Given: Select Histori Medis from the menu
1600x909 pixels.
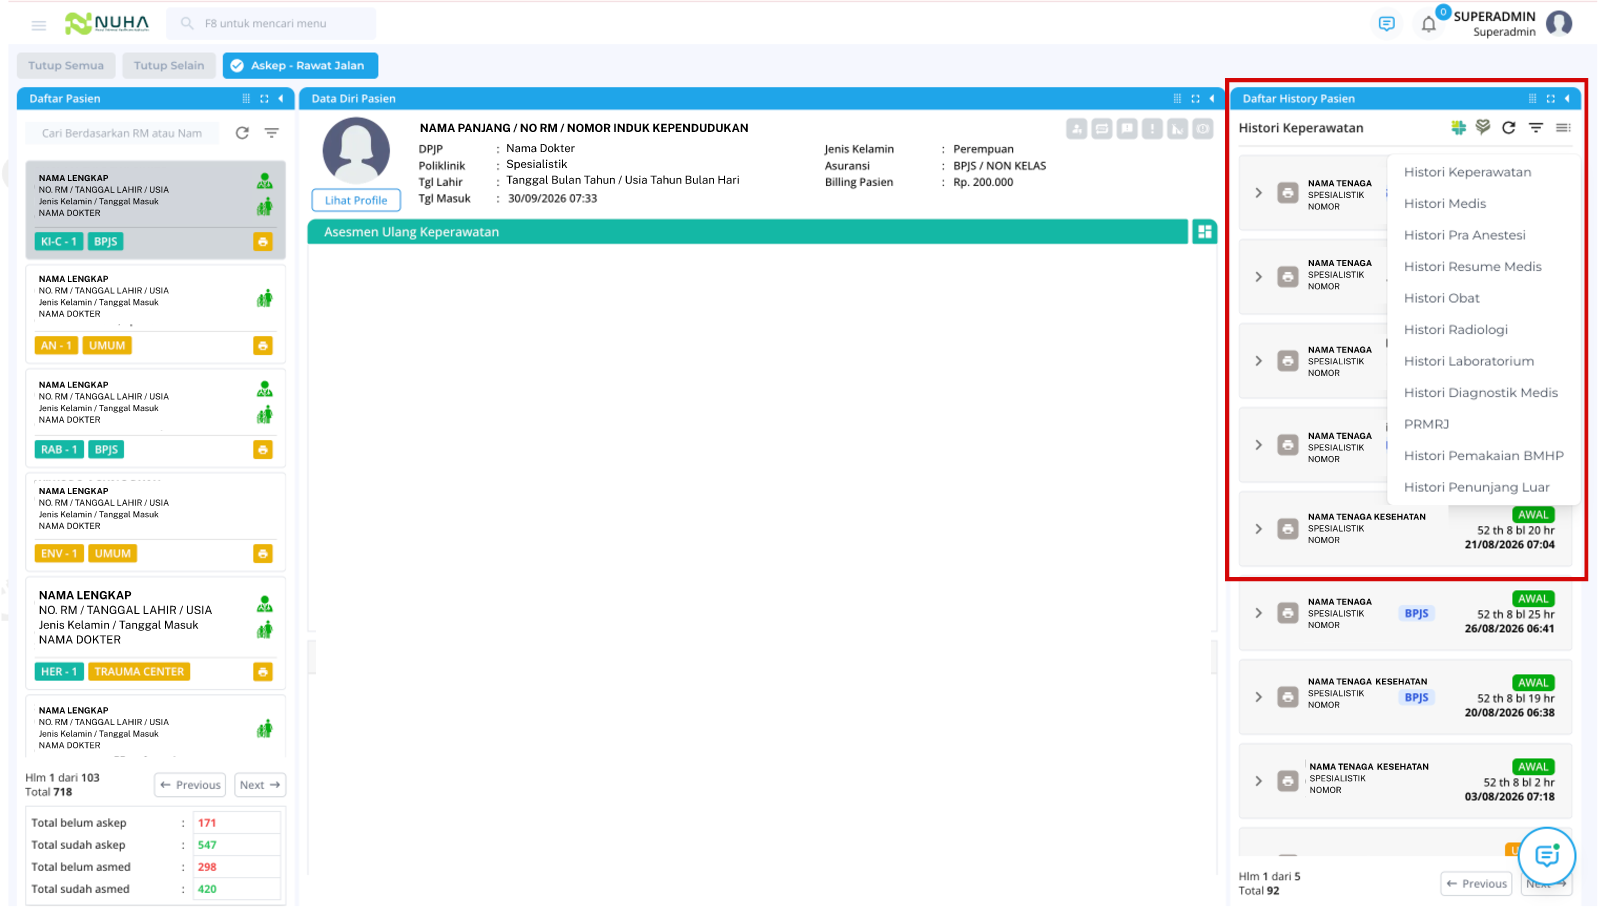Looking at the screenshot, I should [1444, 203].
